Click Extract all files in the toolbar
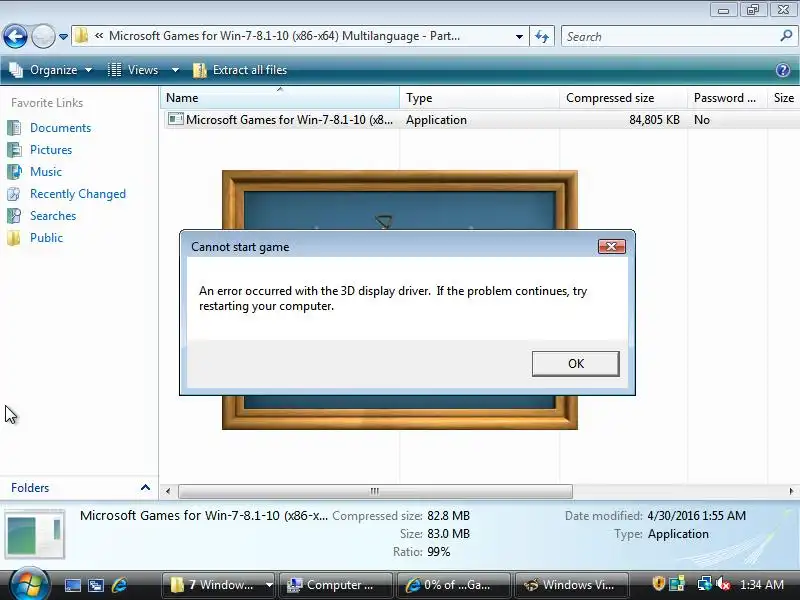 click(240, 70)
